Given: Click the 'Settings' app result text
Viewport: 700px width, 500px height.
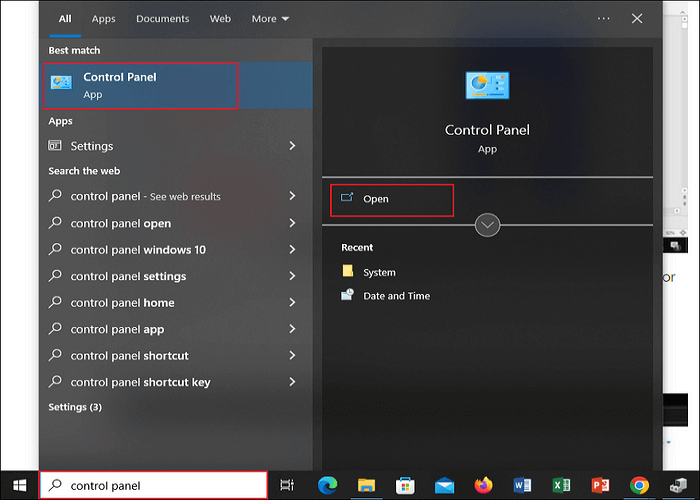Looking at the screenshot, I should (92, 146).
